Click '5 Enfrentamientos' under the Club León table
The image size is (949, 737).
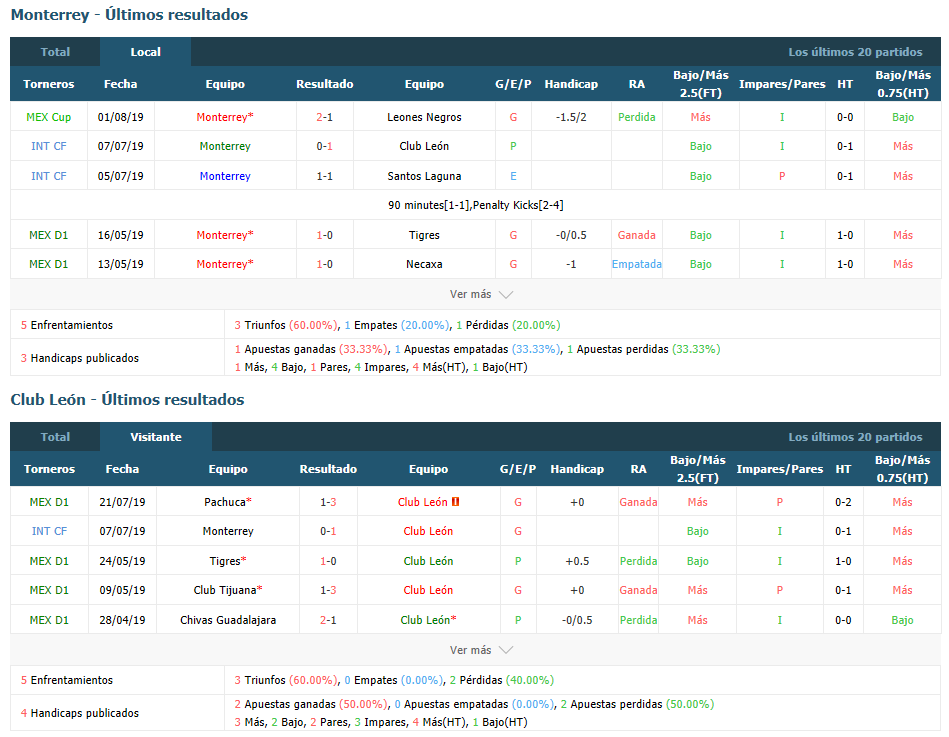[x=67, y=680]
